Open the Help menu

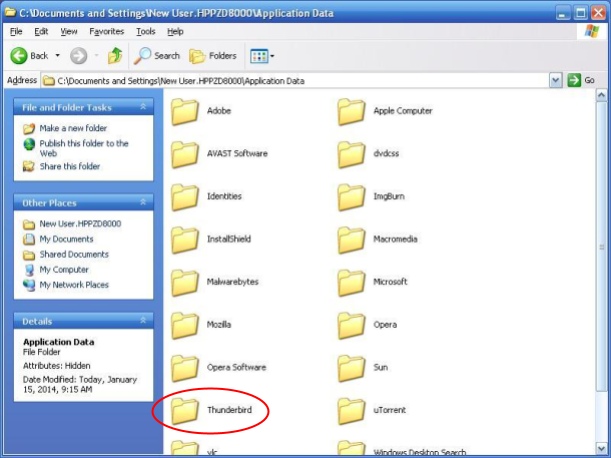[x=175, y=32]
